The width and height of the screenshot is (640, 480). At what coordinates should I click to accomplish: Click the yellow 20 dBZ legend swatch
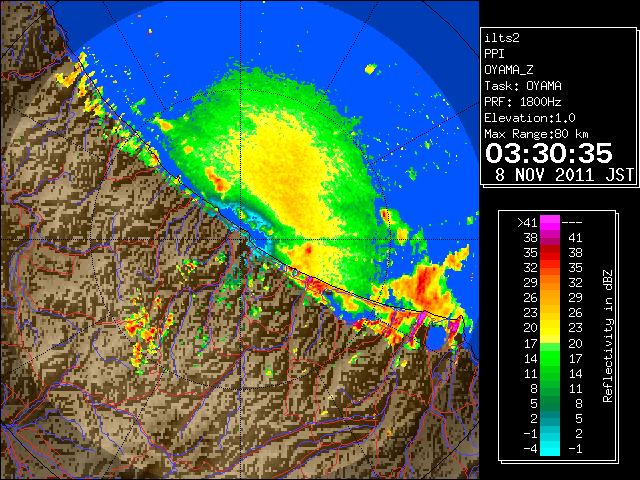pos(550,328)
